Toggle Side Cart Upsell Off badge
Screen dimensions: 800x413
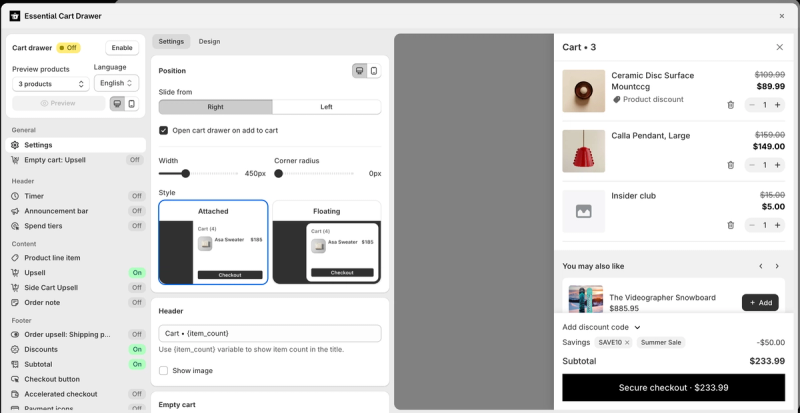pyautogui.click(x=137, y=287)
